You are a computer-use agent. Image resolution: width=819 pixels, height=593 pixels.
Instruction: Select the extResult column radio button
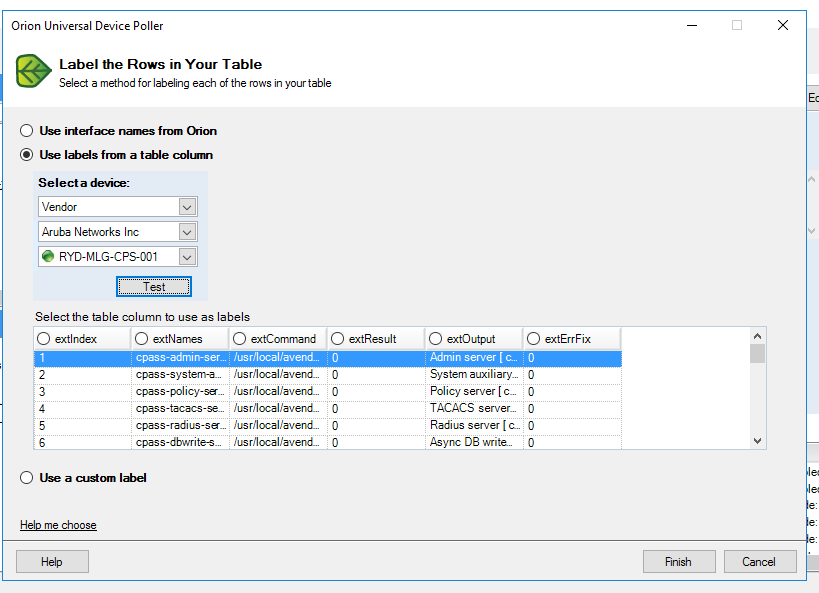click(x=337, y=339)
